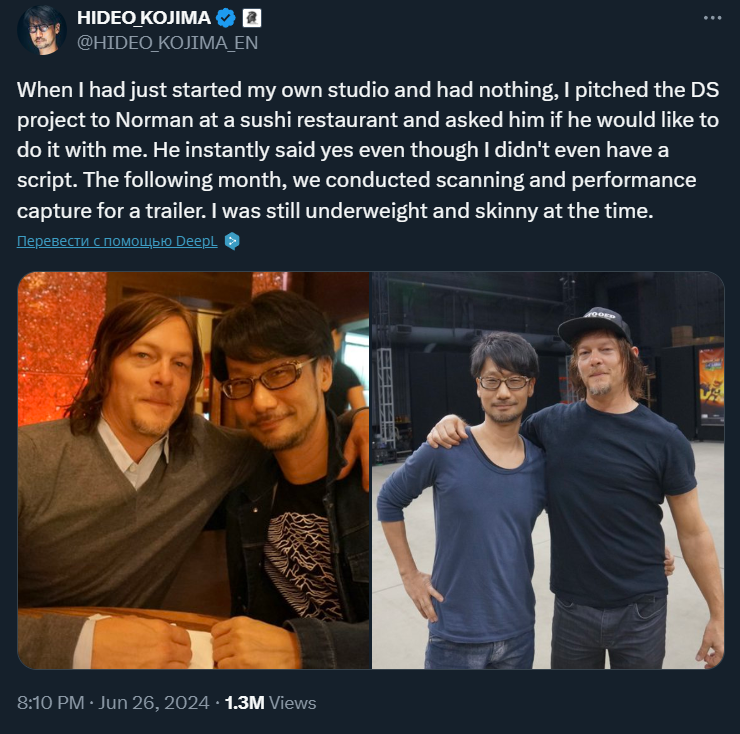The height and width of the screenshot is (734, 740).
Task: Click the '8:10 PM' post time
Action: point(50,703)
